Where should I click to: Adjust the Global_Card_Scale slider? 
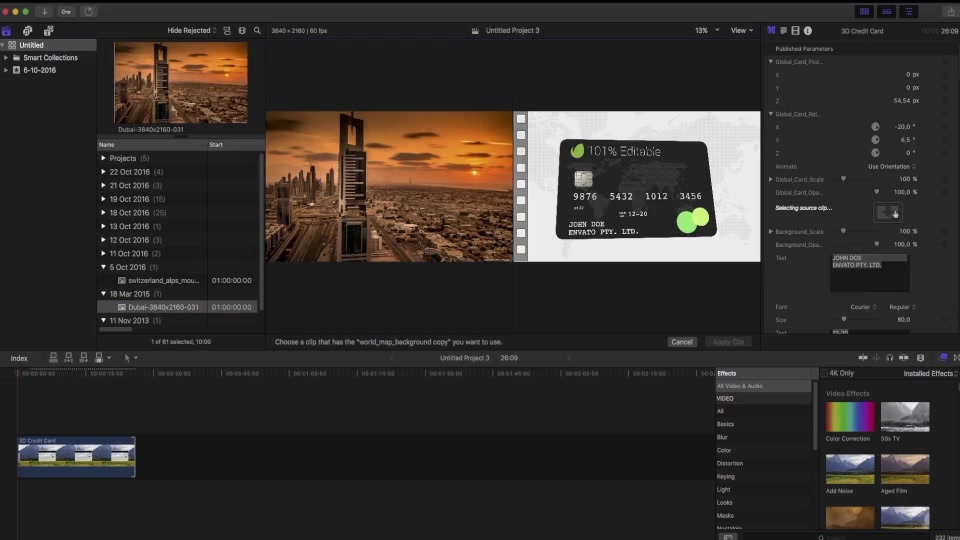(843, 179)
